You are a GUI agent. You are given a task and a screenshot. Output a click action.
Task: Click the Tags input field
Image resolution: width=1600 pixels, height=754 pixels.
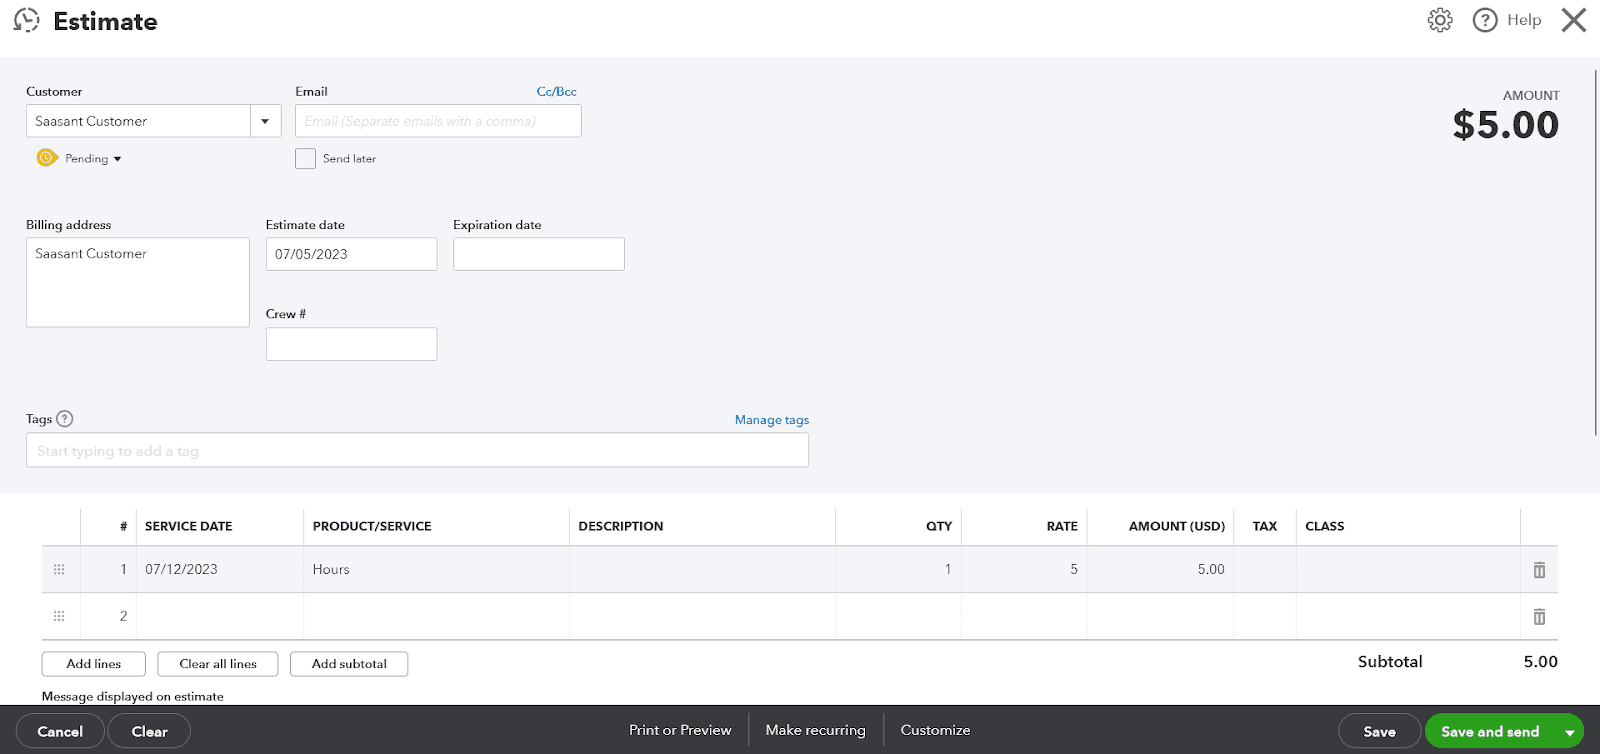click(417, 450)
